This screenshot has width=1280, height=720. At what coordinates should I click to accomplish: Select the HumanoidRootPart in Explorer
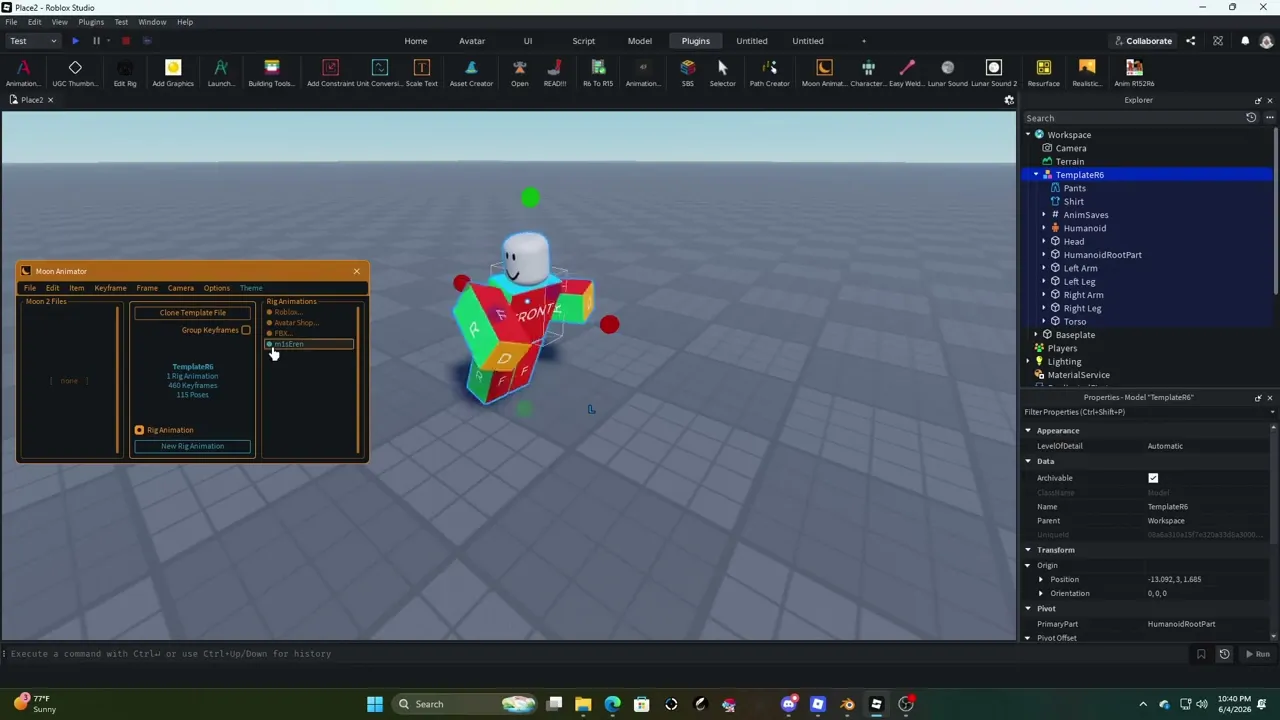click(x=1102, y=255)
